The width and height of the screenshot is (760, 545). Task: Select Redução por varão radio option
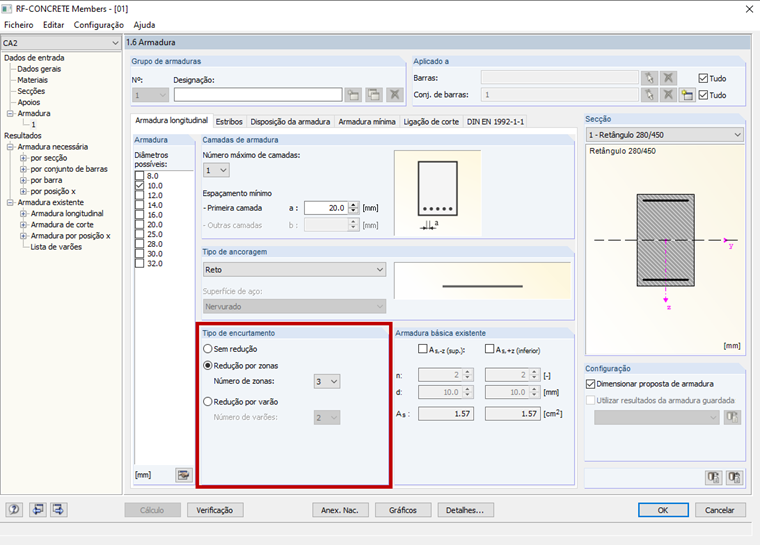click(208, 401)
